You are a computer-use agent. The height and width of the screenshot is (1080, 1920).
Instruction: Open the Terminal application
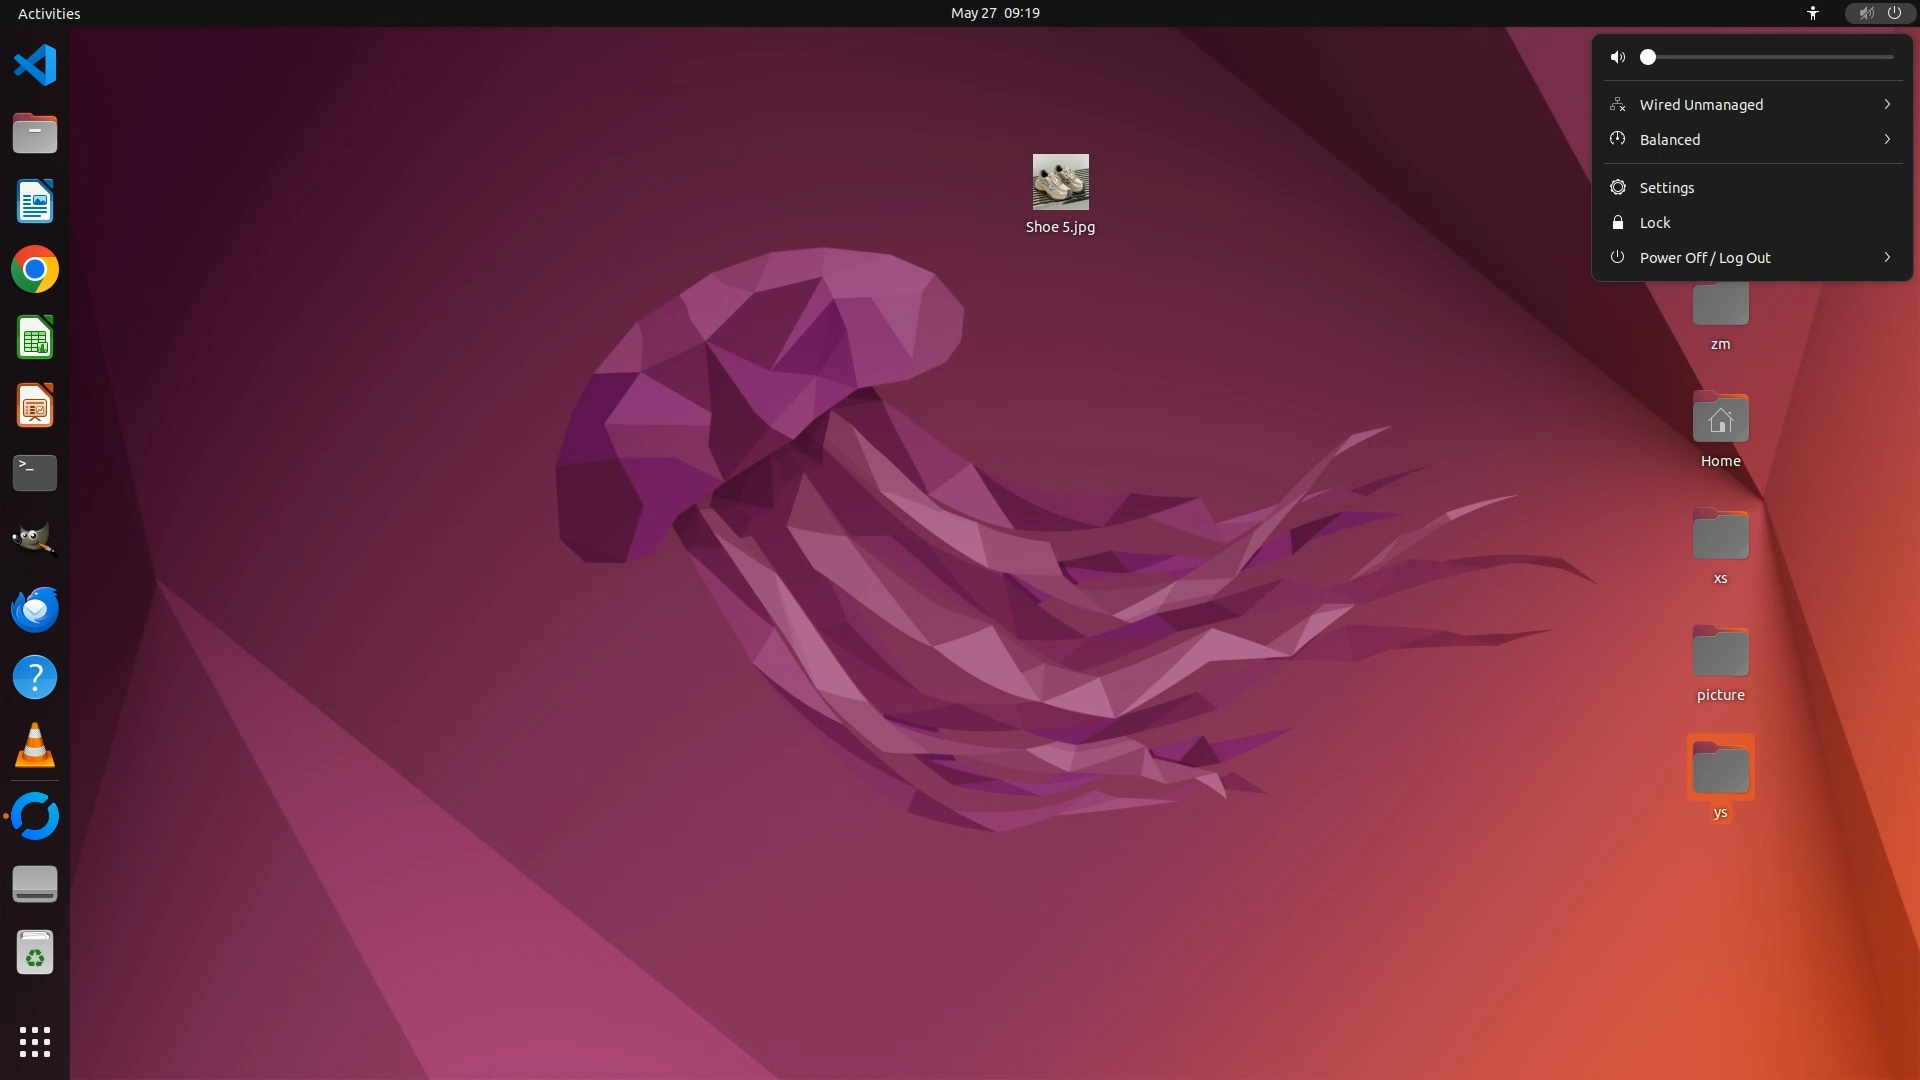click(x=35, y=473)
